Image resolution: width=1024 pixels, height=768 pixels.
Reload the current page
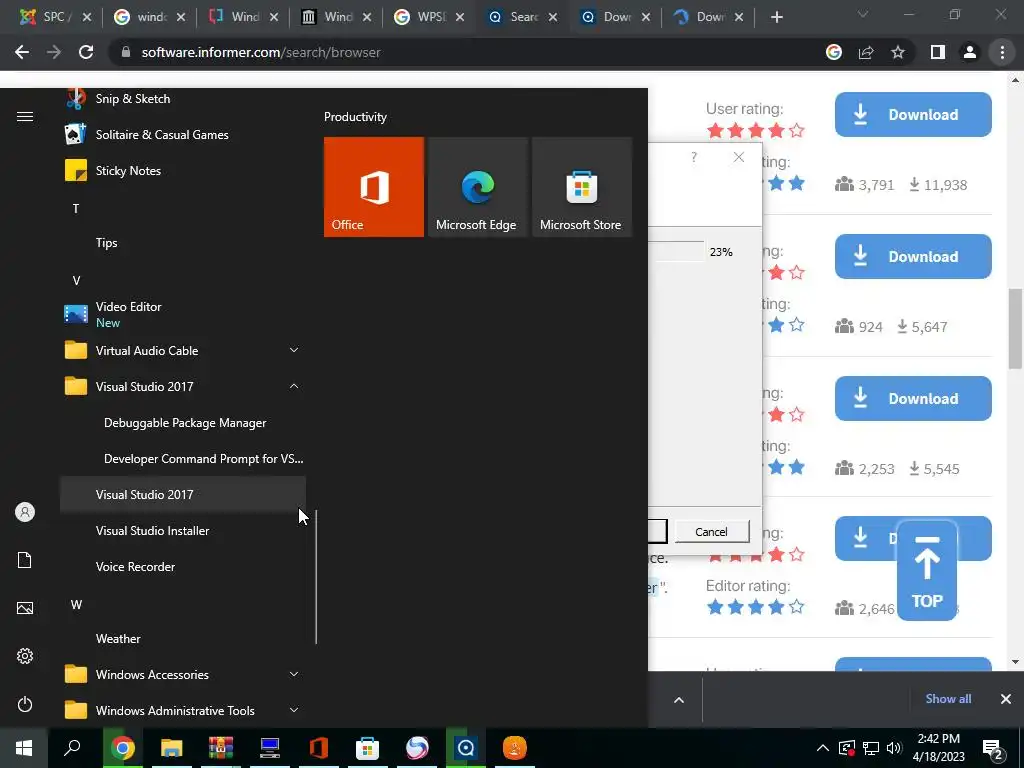coord(86,52)
